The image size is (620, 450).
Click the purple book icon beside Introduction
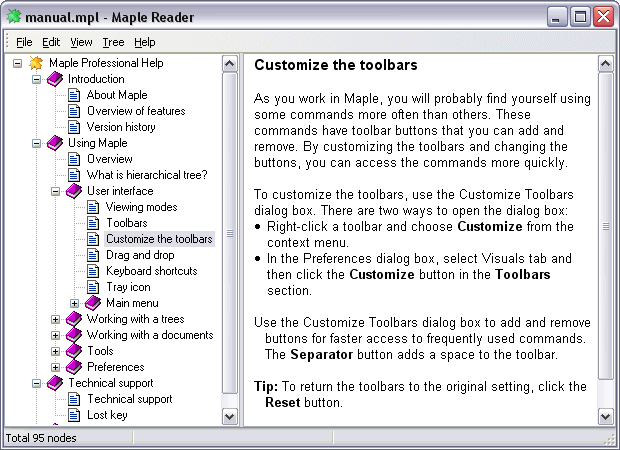[55, 79]
